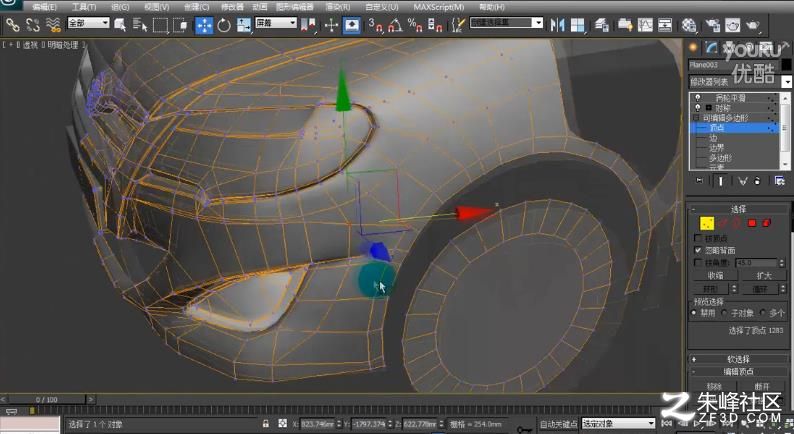
Task: Open the 工具(T) menu
Action: (x=84, y=7)
